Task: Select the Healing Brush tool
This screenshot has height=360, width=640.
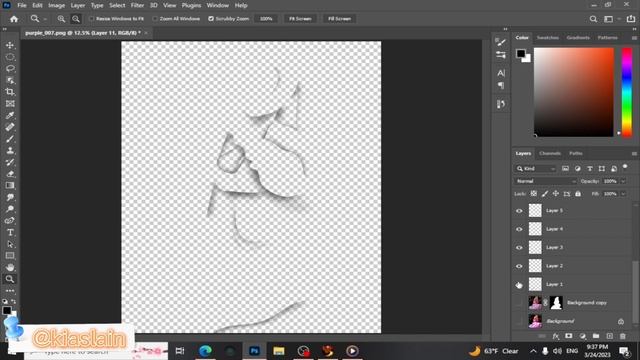Action: point(10,127)
